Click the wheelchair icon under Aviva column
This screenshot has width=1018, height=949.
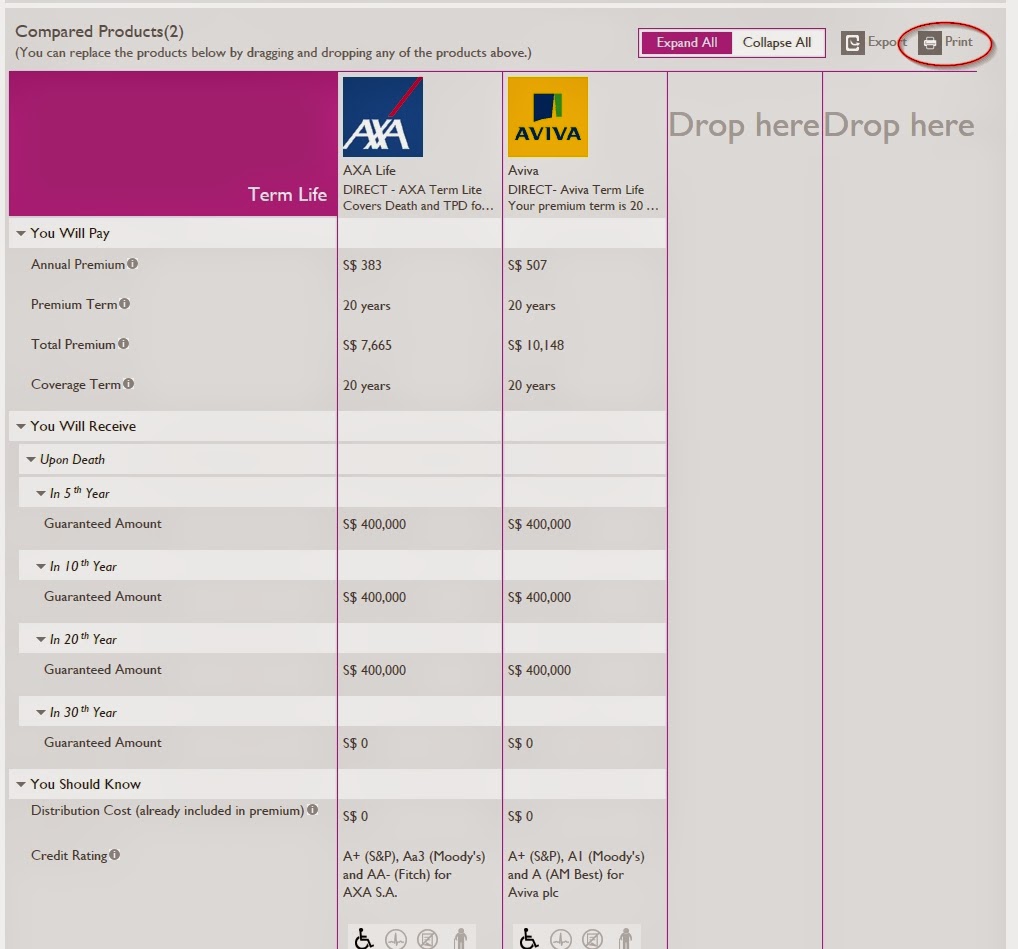528,938
